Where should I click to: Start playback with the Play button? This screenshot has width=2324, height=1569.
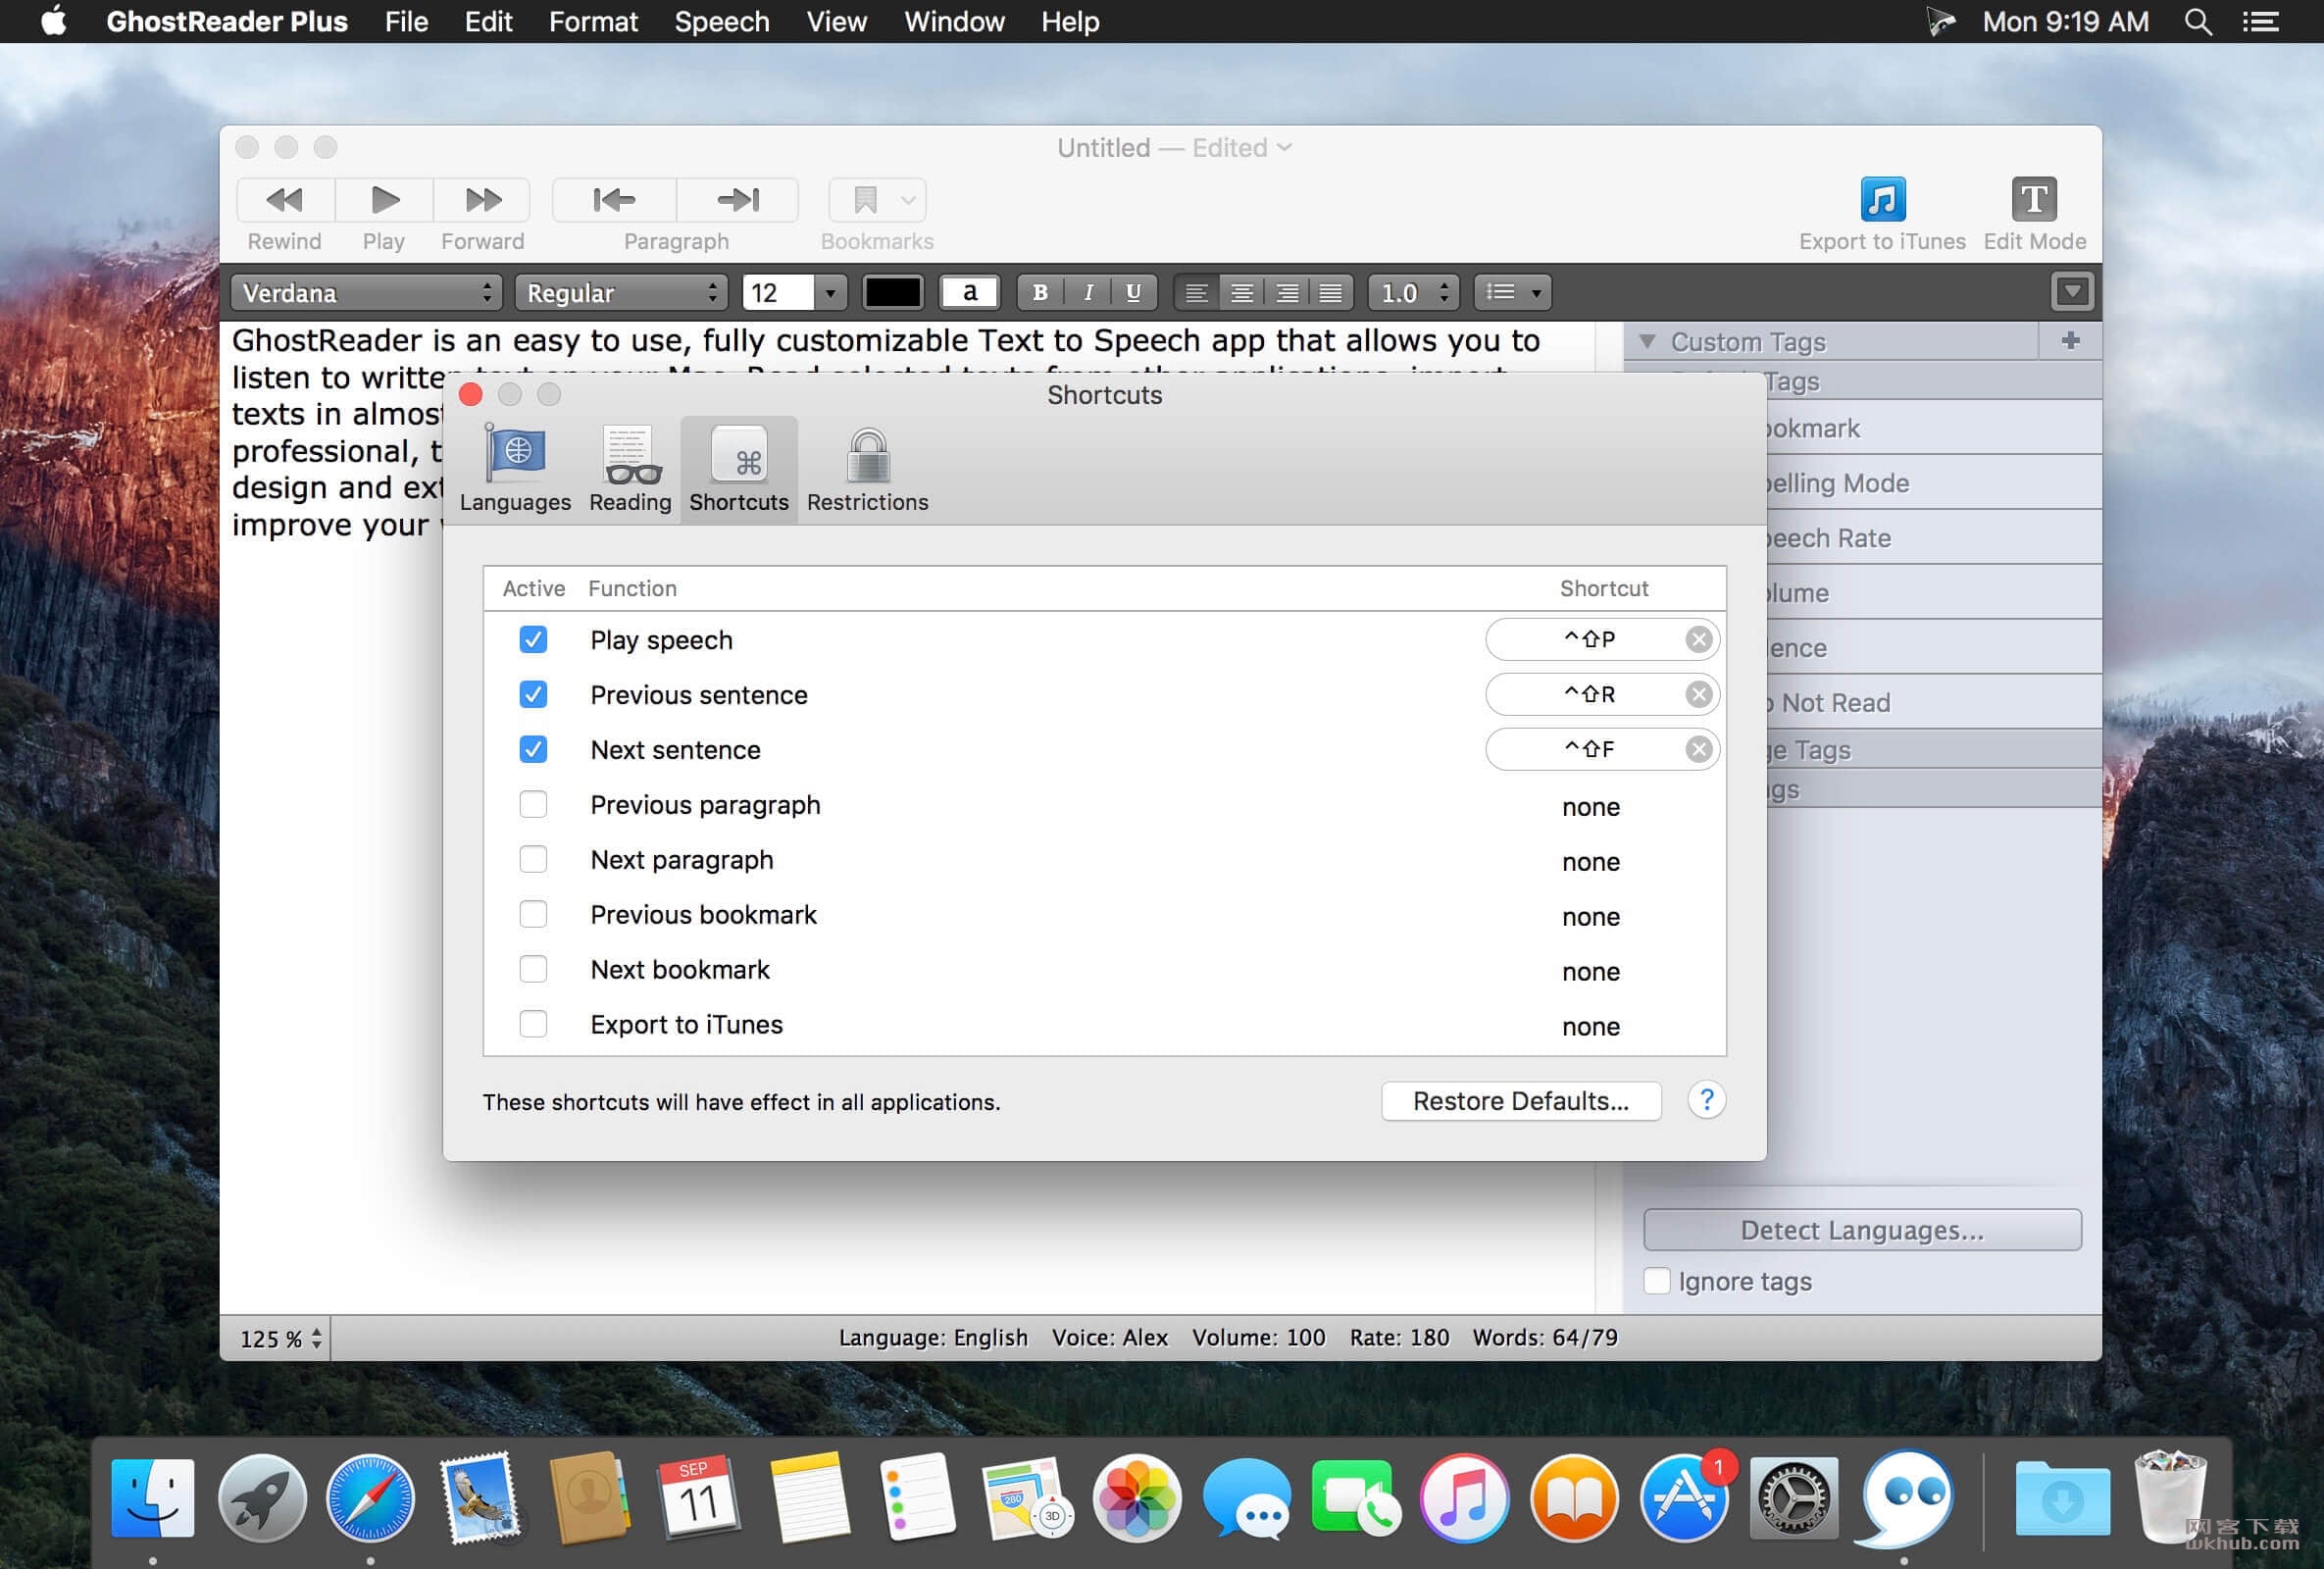[x=384, y=200]
